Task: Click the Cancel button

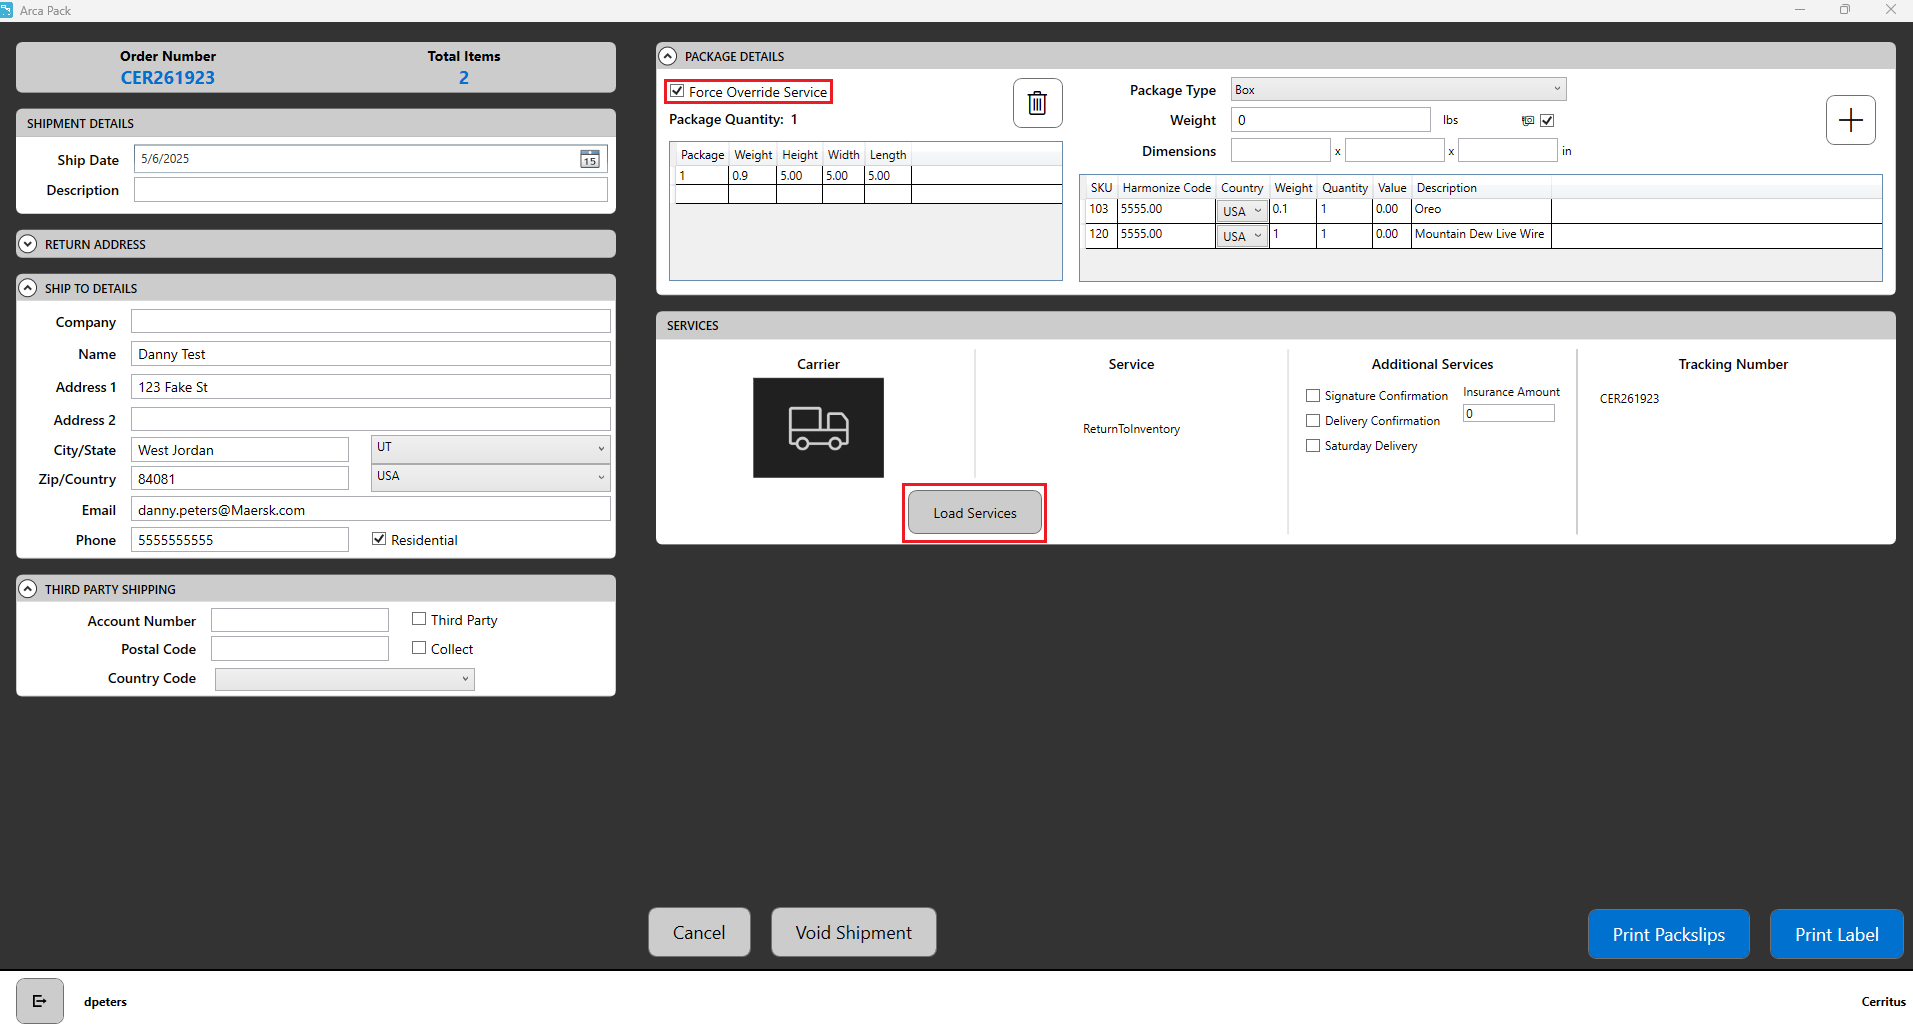Action: (699, 932)
